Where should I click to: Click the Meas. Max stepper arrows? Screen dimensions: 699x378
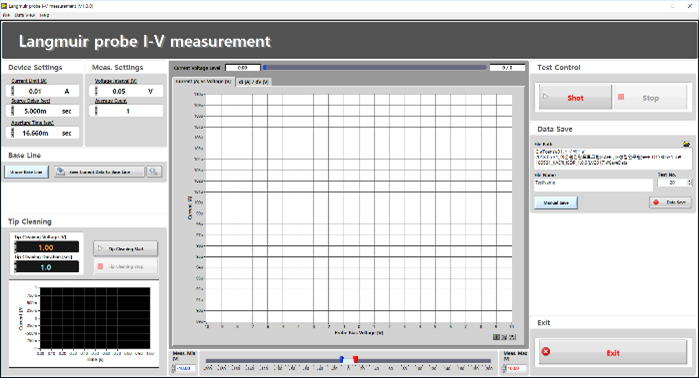(504, 369)
